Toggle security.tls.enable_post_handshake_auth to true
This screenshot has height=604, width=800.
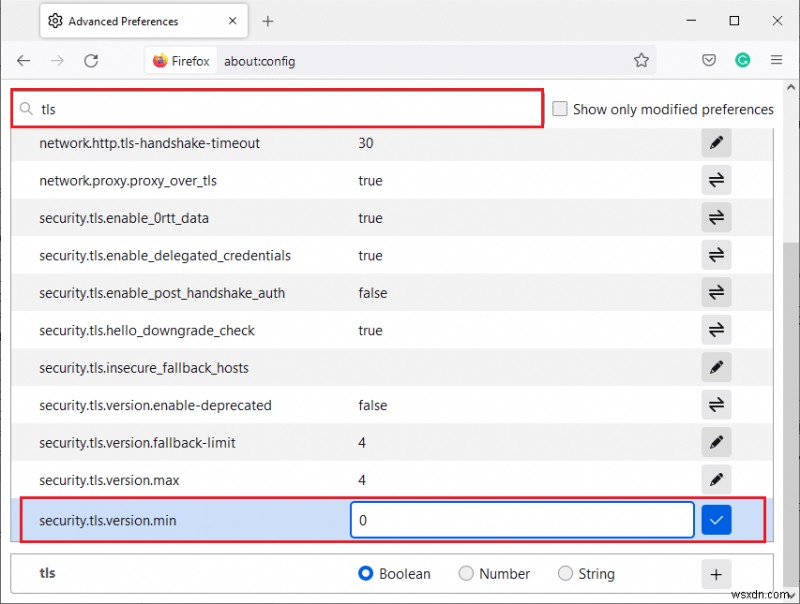click(x=716, y=292)
